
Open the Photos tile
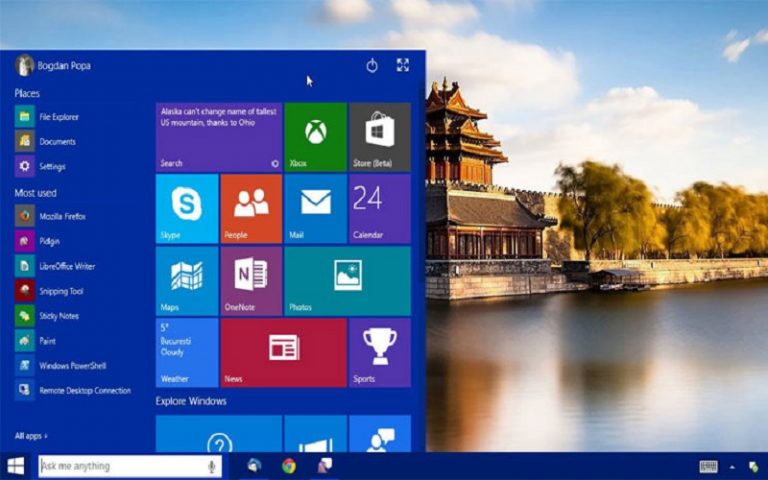[348, 281]
